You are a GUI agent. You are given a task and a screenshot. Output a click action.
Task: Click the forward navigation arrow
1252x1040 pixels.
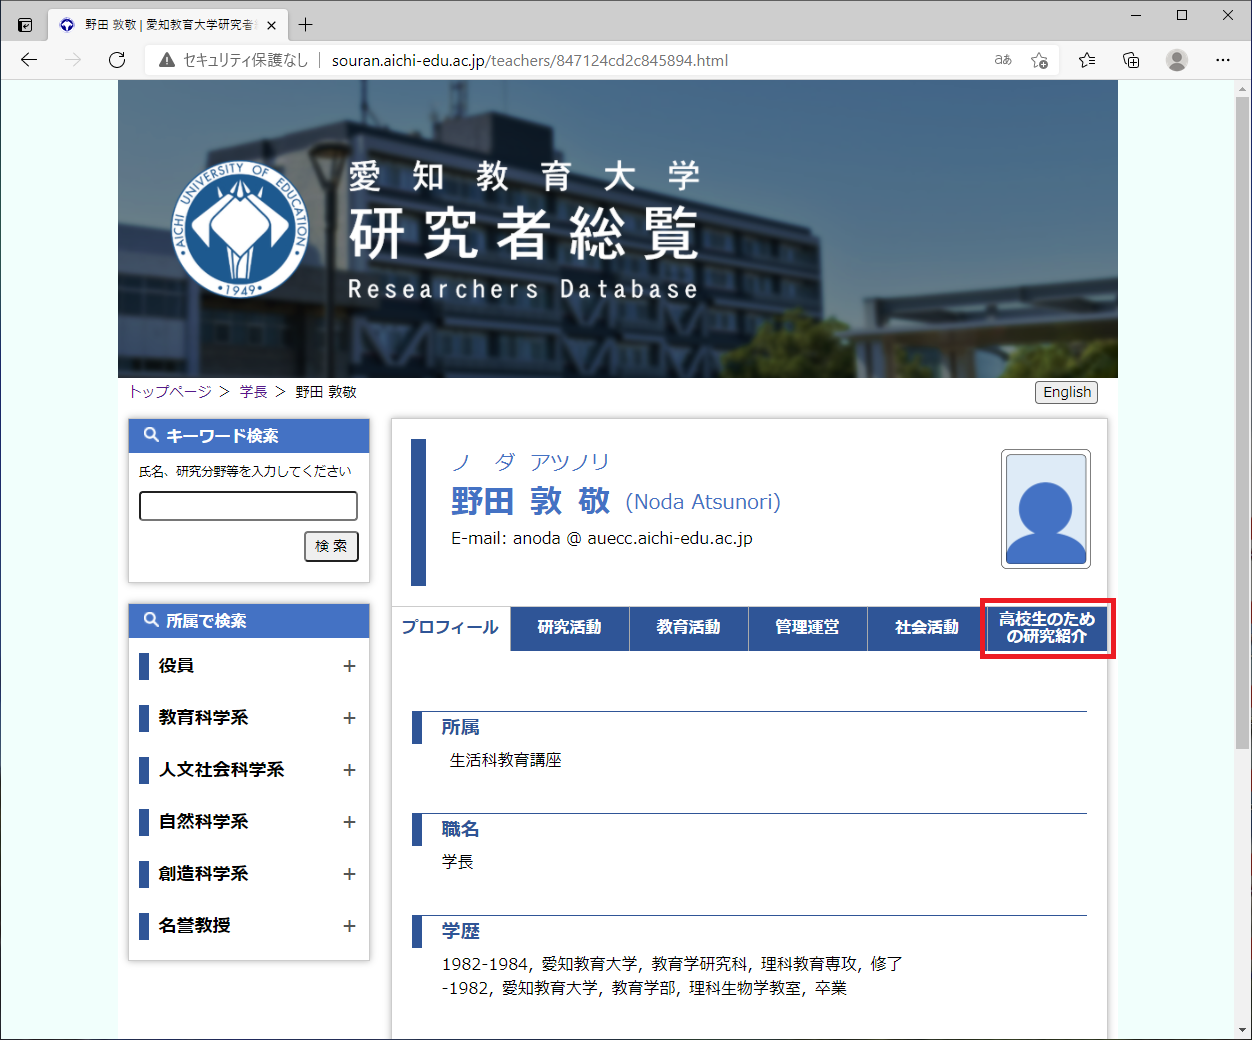click(x=73, y=60)
